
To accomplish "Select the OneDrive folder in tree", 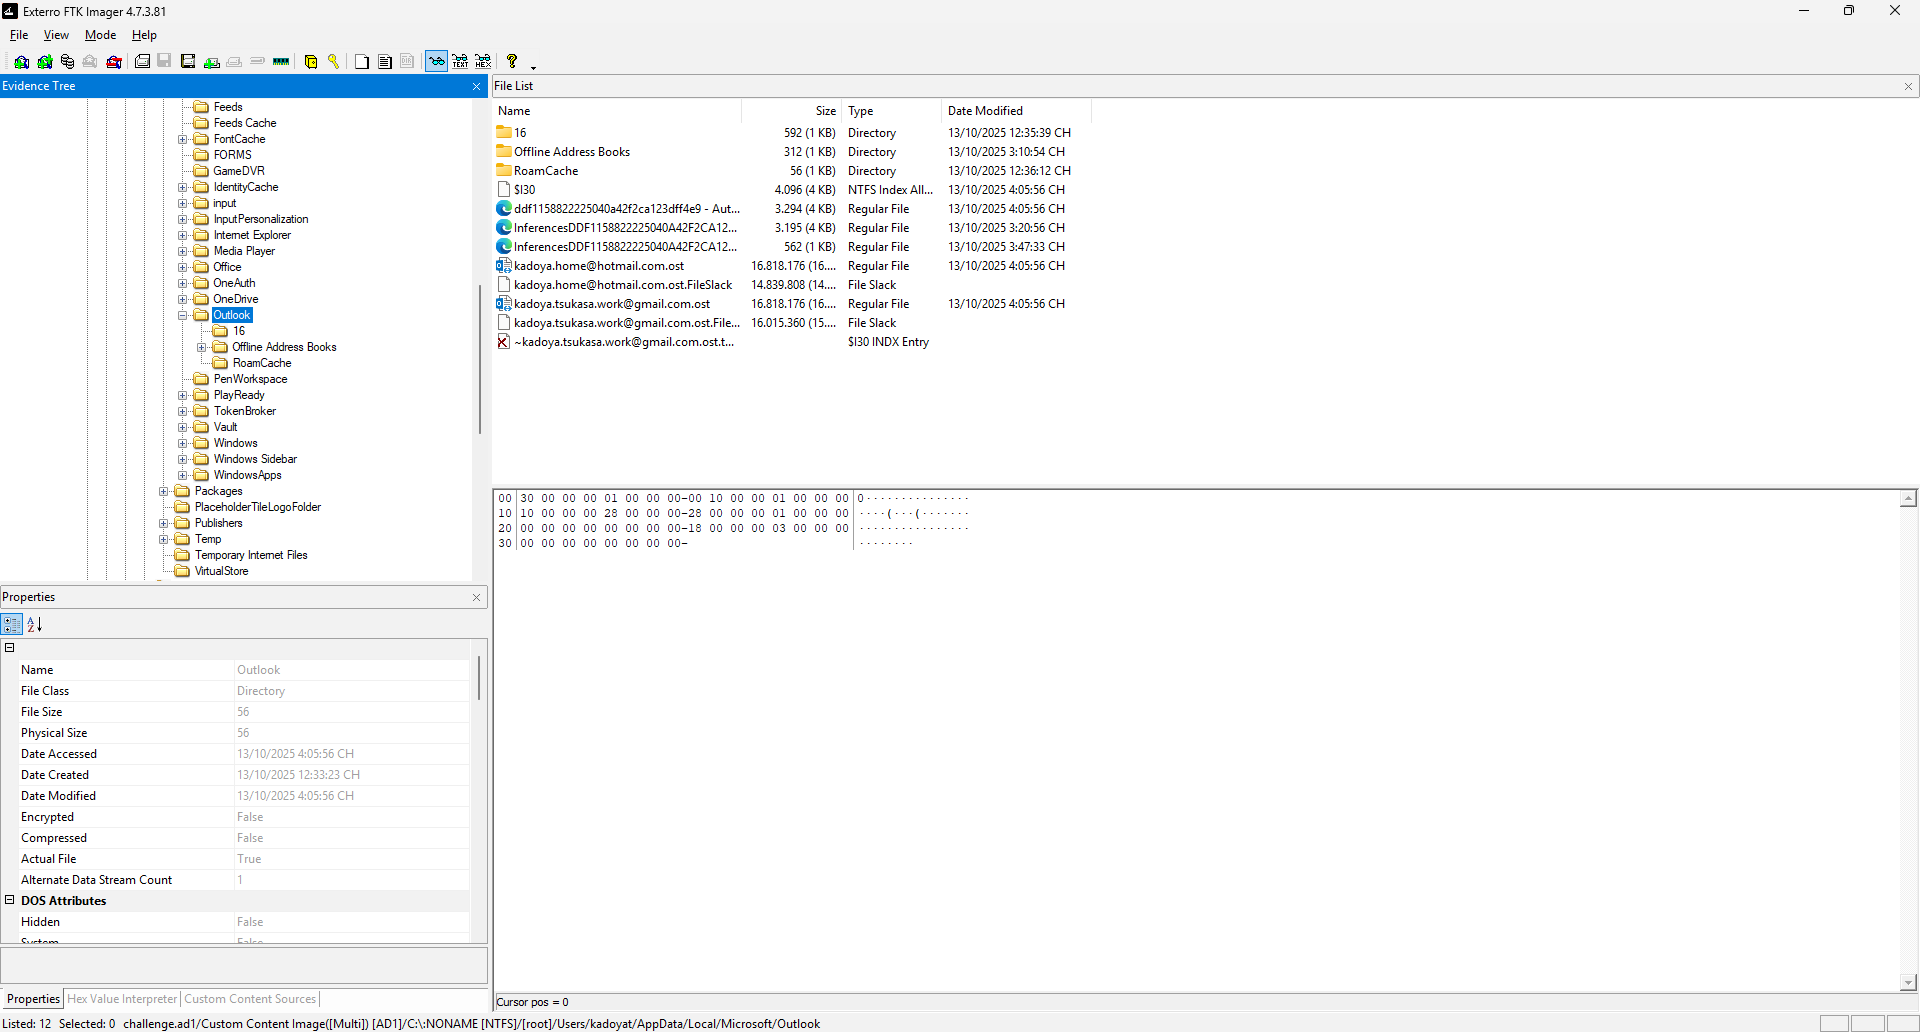I will point(235,299).
